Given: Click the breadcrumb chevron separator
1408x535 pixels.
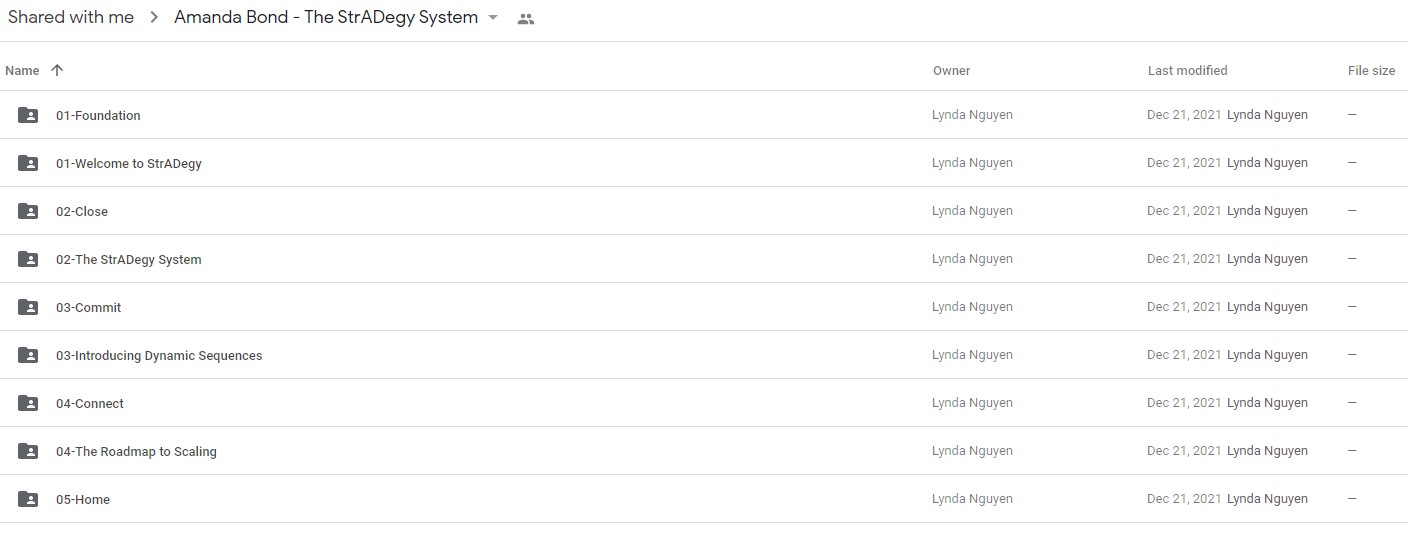Looking at the screenshot, I should tap(154, 18).
